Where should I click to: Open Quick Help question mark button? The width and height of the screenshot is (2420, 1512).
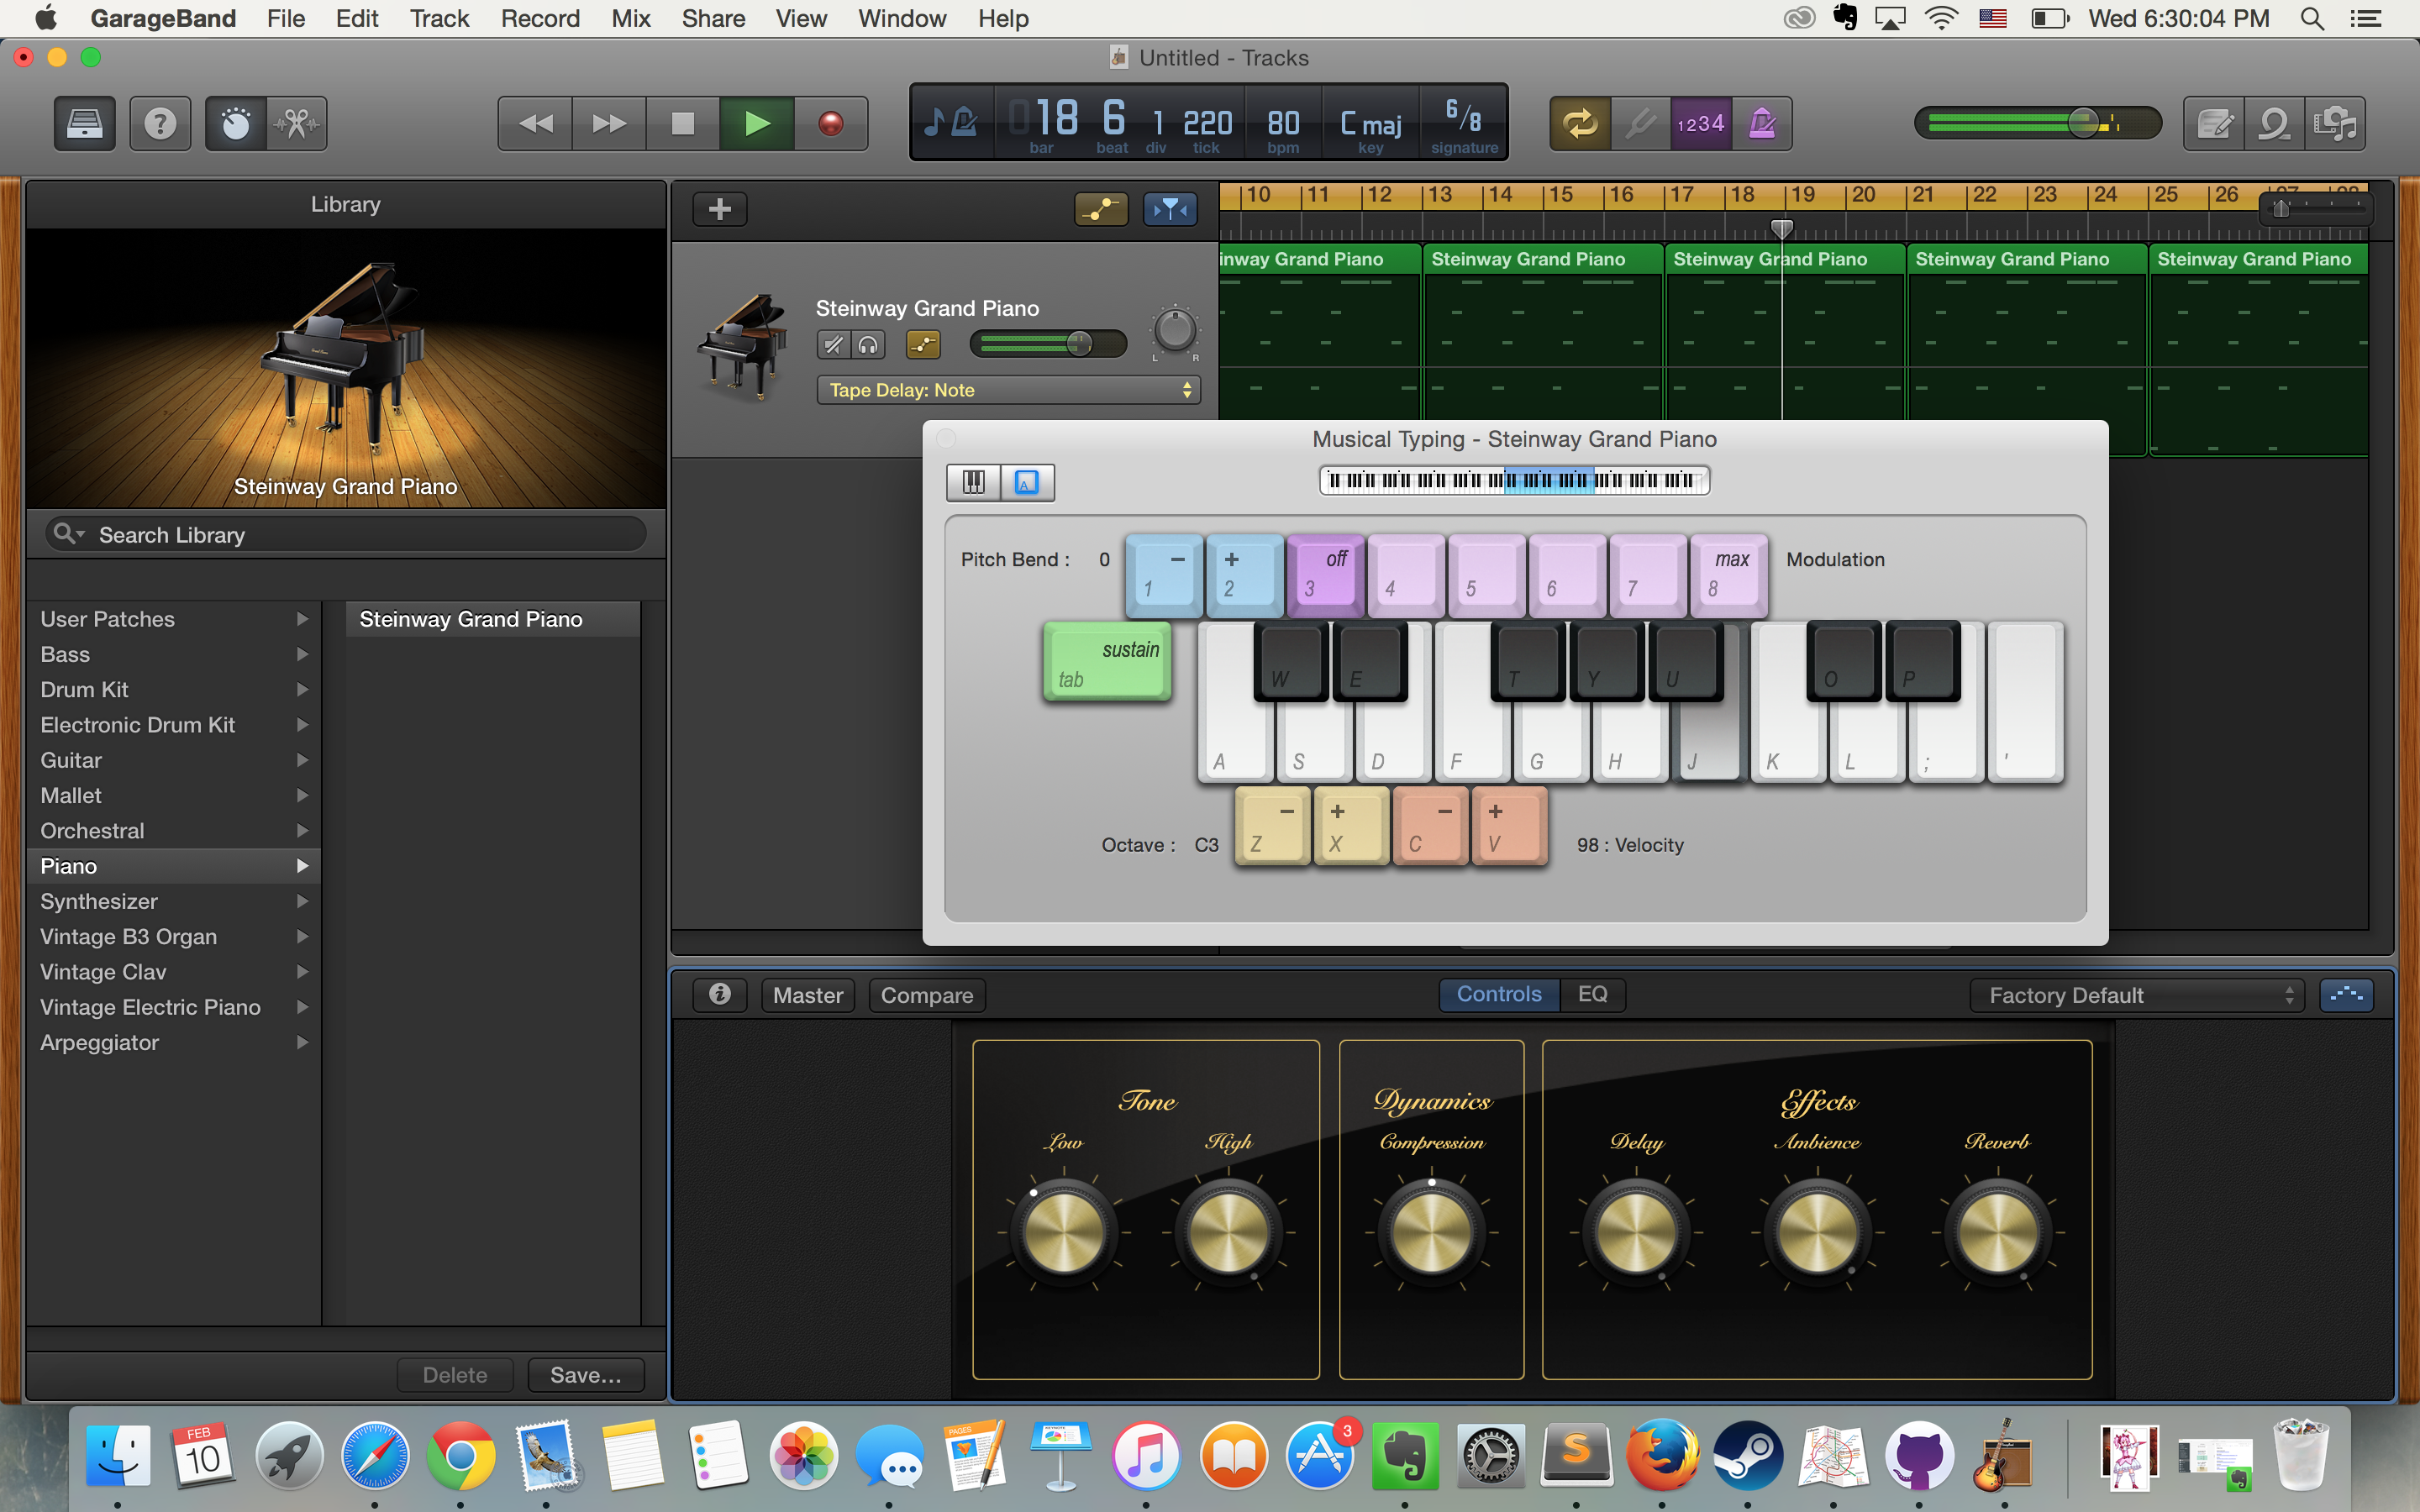pos(160,124)
